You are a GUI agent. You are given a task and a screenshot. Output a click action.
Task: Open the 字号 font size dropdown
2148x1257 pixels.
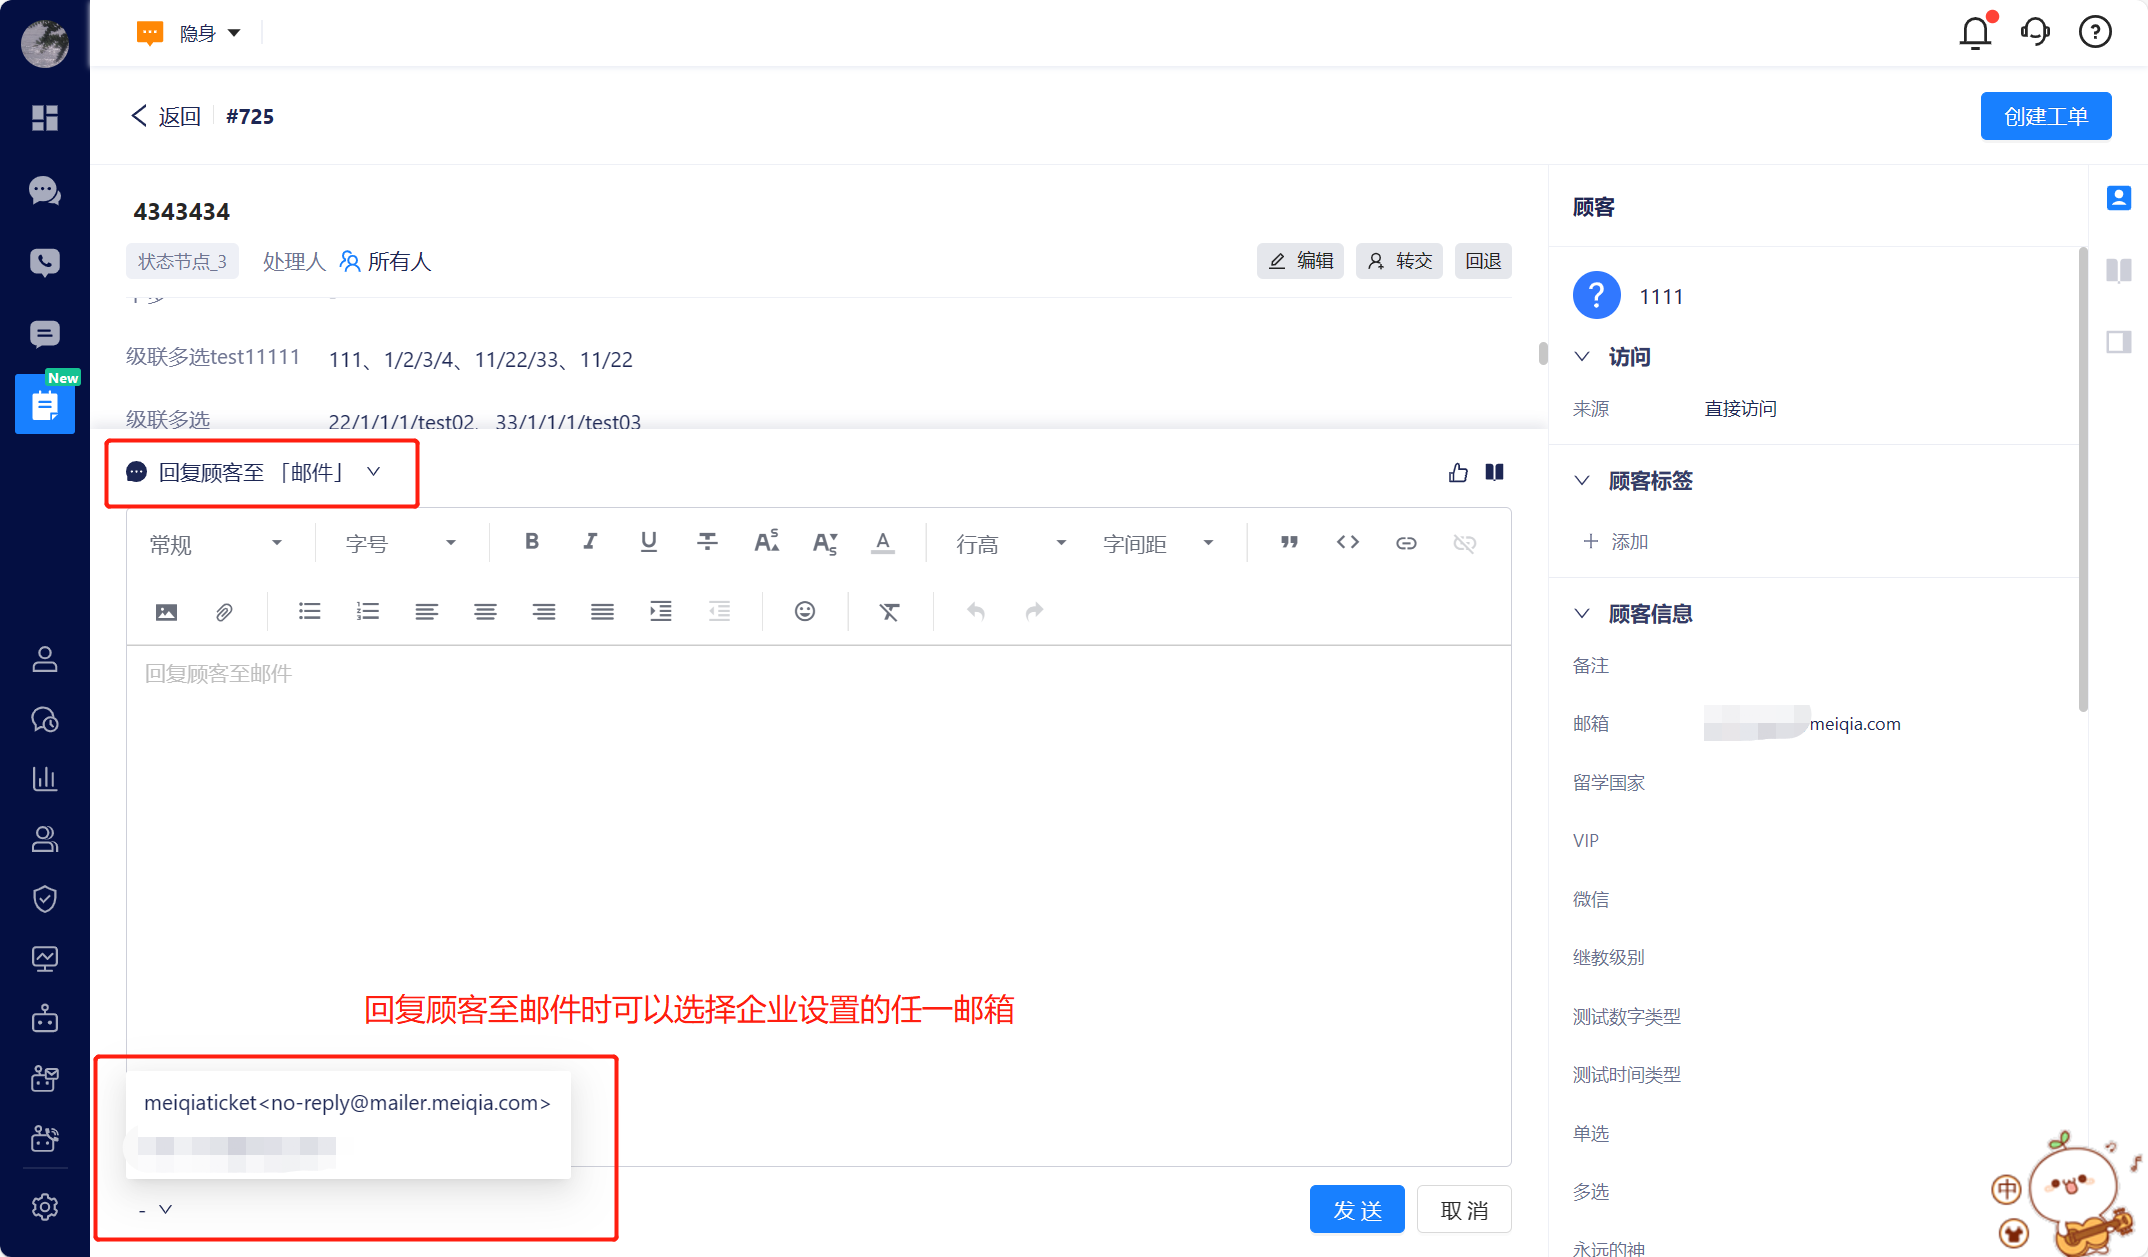pos(401,543)
